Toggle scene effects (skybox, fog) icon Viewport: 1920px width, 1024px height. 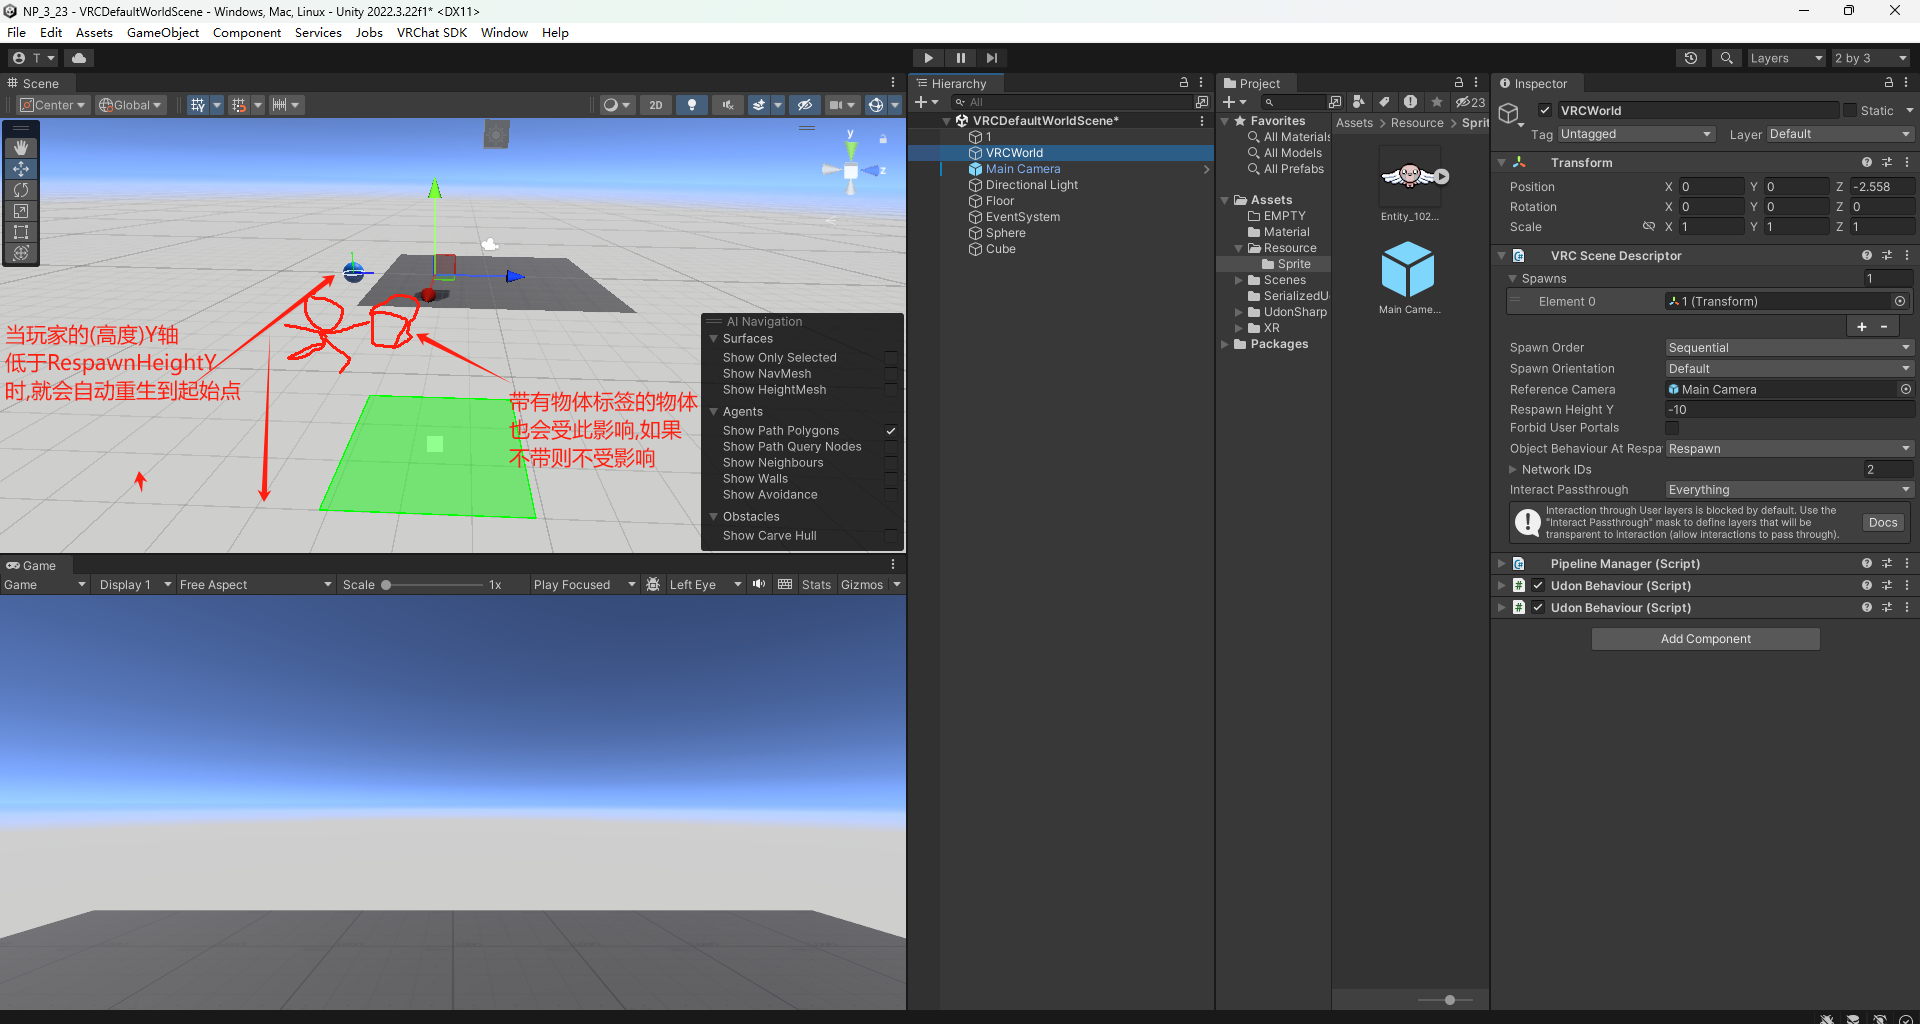click(x=760, y=105)
